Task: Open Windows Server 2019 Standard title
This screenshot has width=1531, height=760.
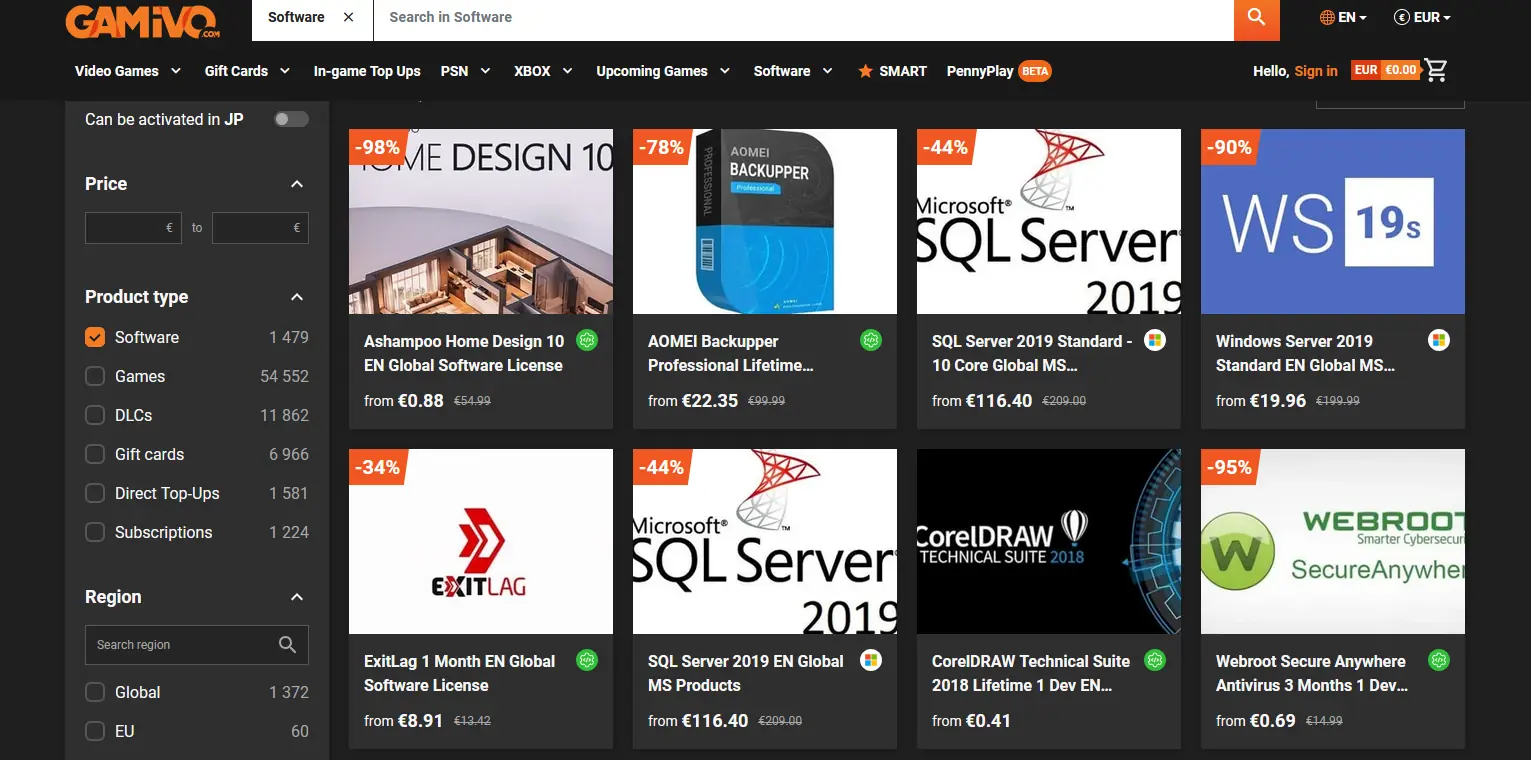Action: (x=1306, y=353)
